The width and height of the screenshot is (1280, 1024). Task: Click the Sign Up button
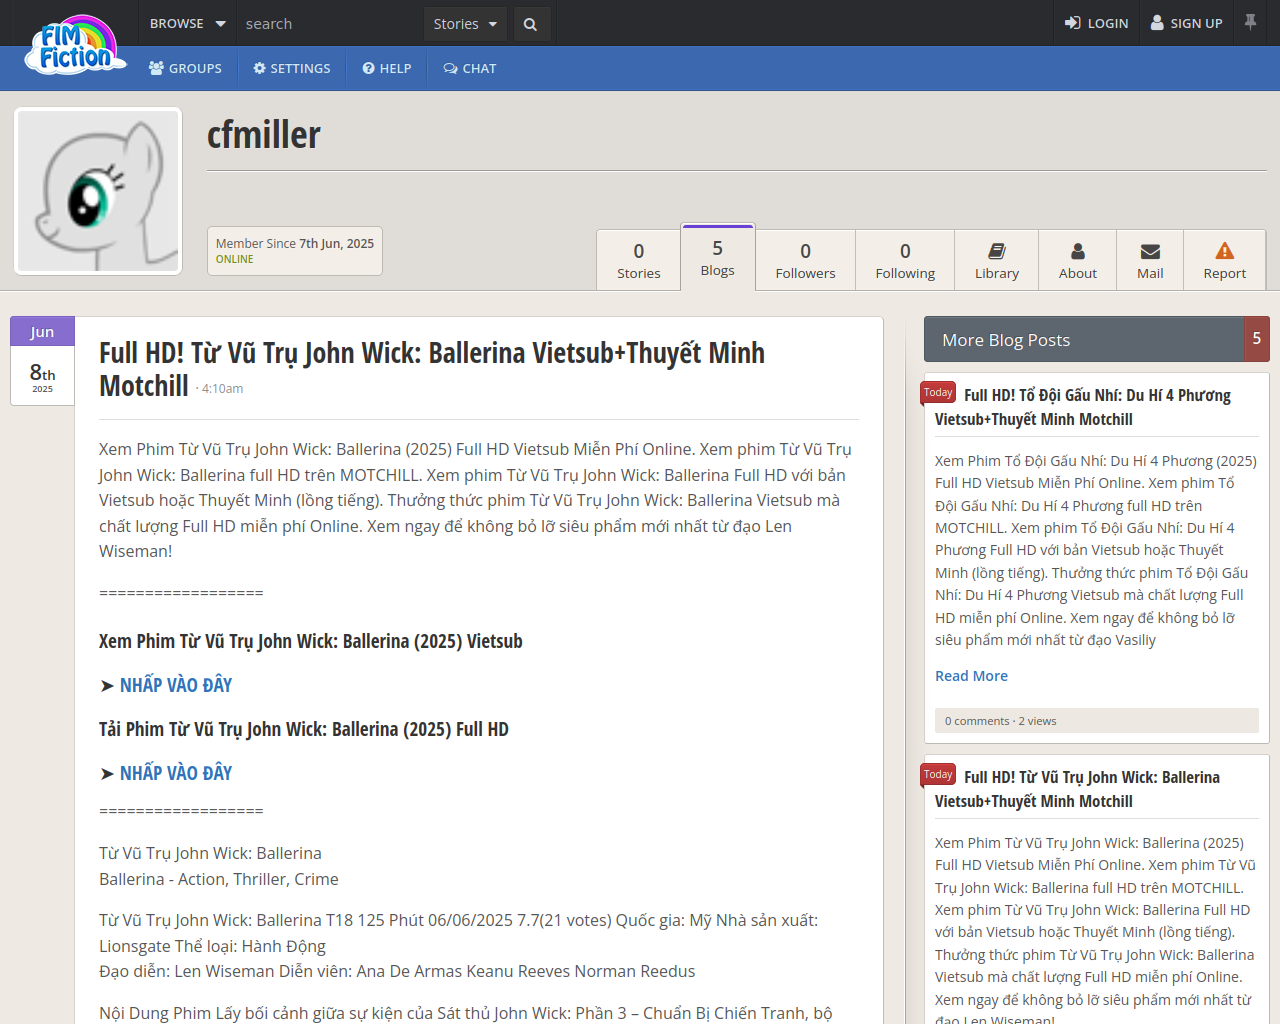[1186, 23]
